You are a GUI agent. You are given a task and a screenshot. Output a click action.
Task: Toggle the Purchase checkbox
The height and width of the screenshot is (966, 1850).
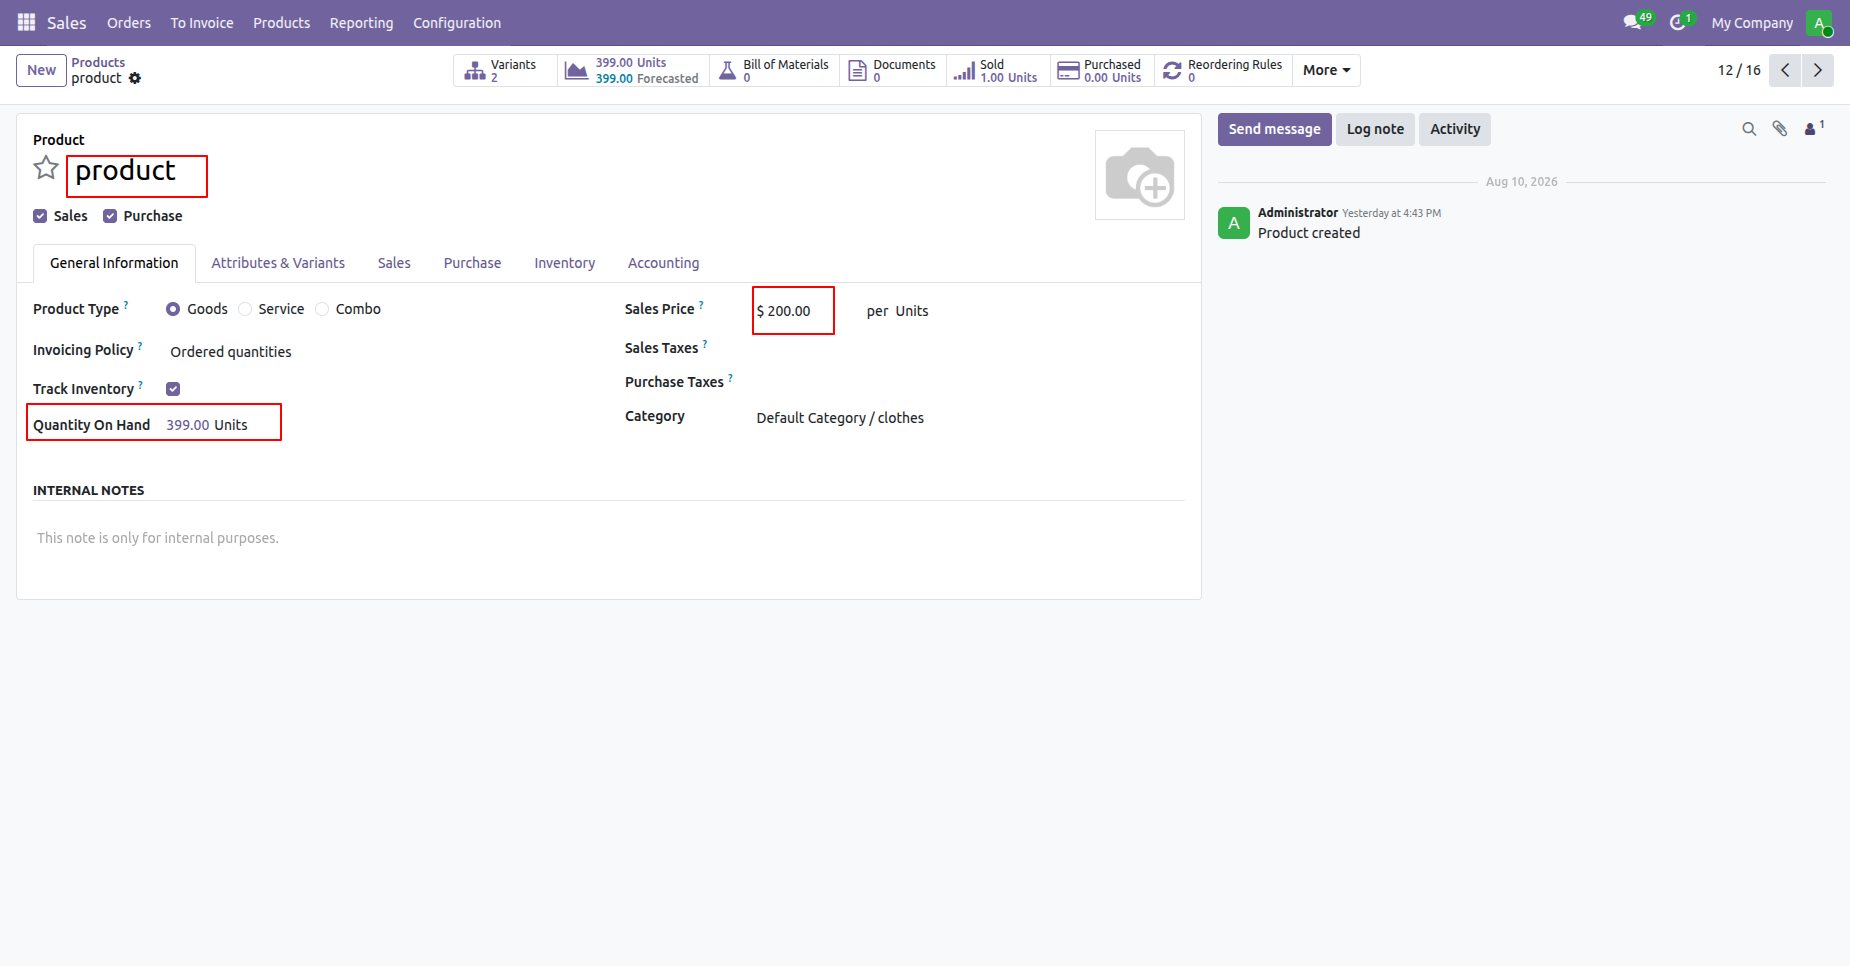coord(110,216)
